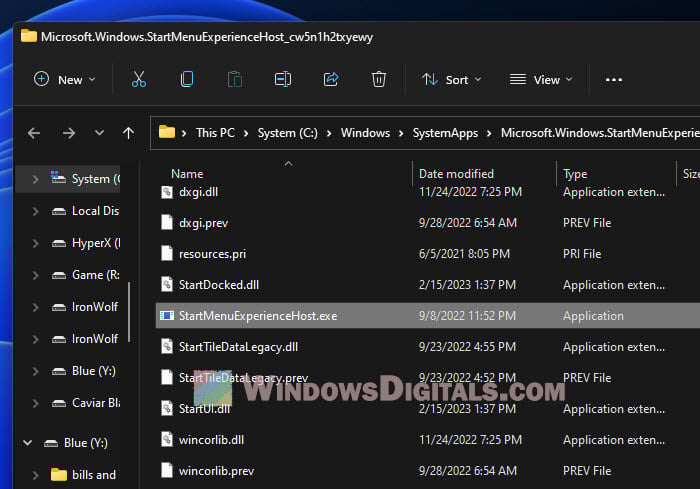Expand the Local Disk tree node
Viewport: 700px width, 489px height.
35,211
